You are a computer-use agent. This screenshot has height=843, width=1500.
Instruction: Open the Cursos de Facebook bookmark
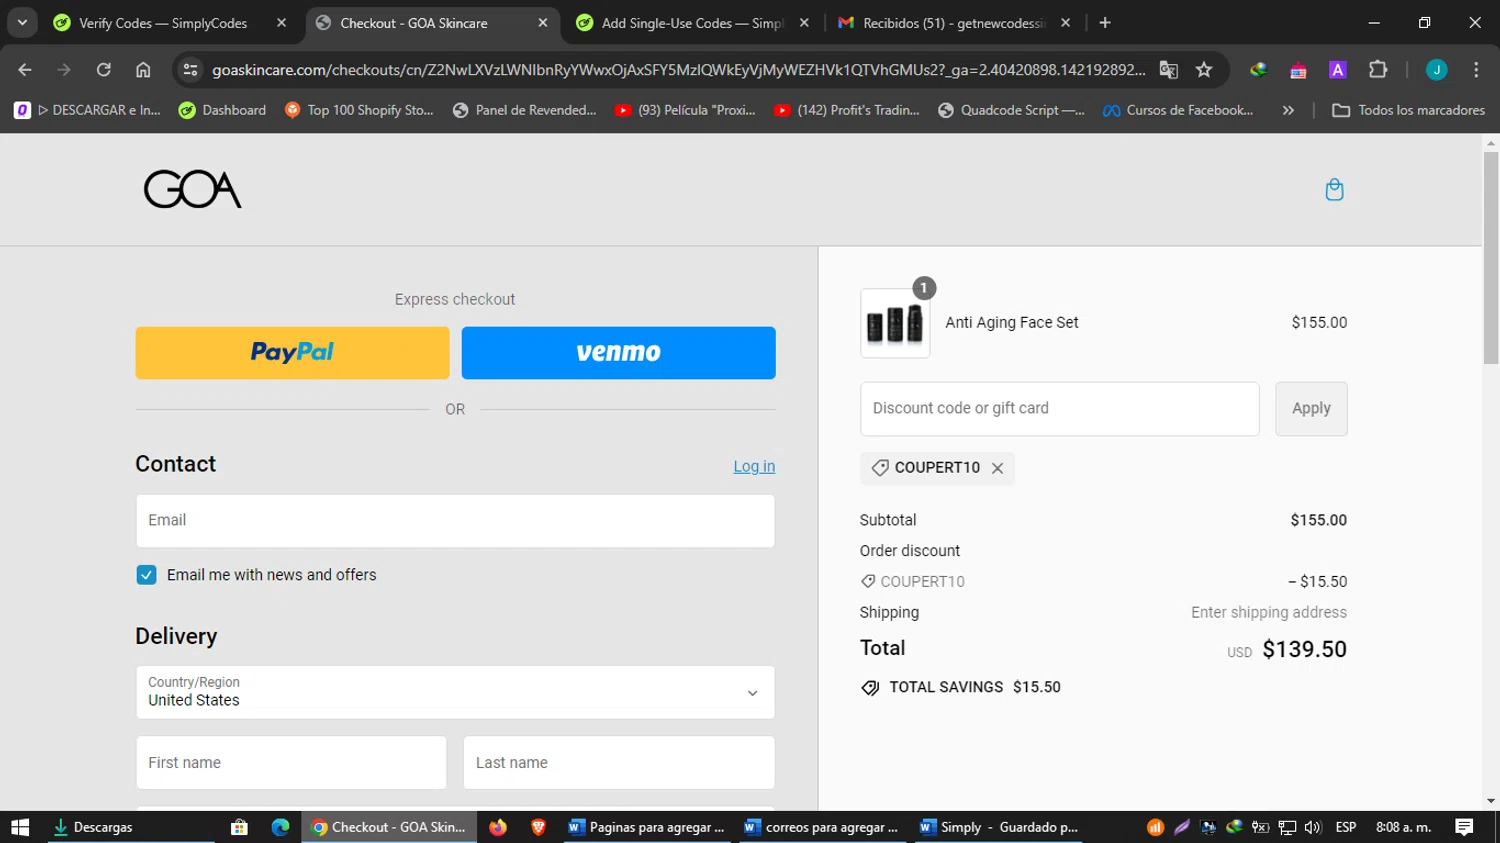1178,110
